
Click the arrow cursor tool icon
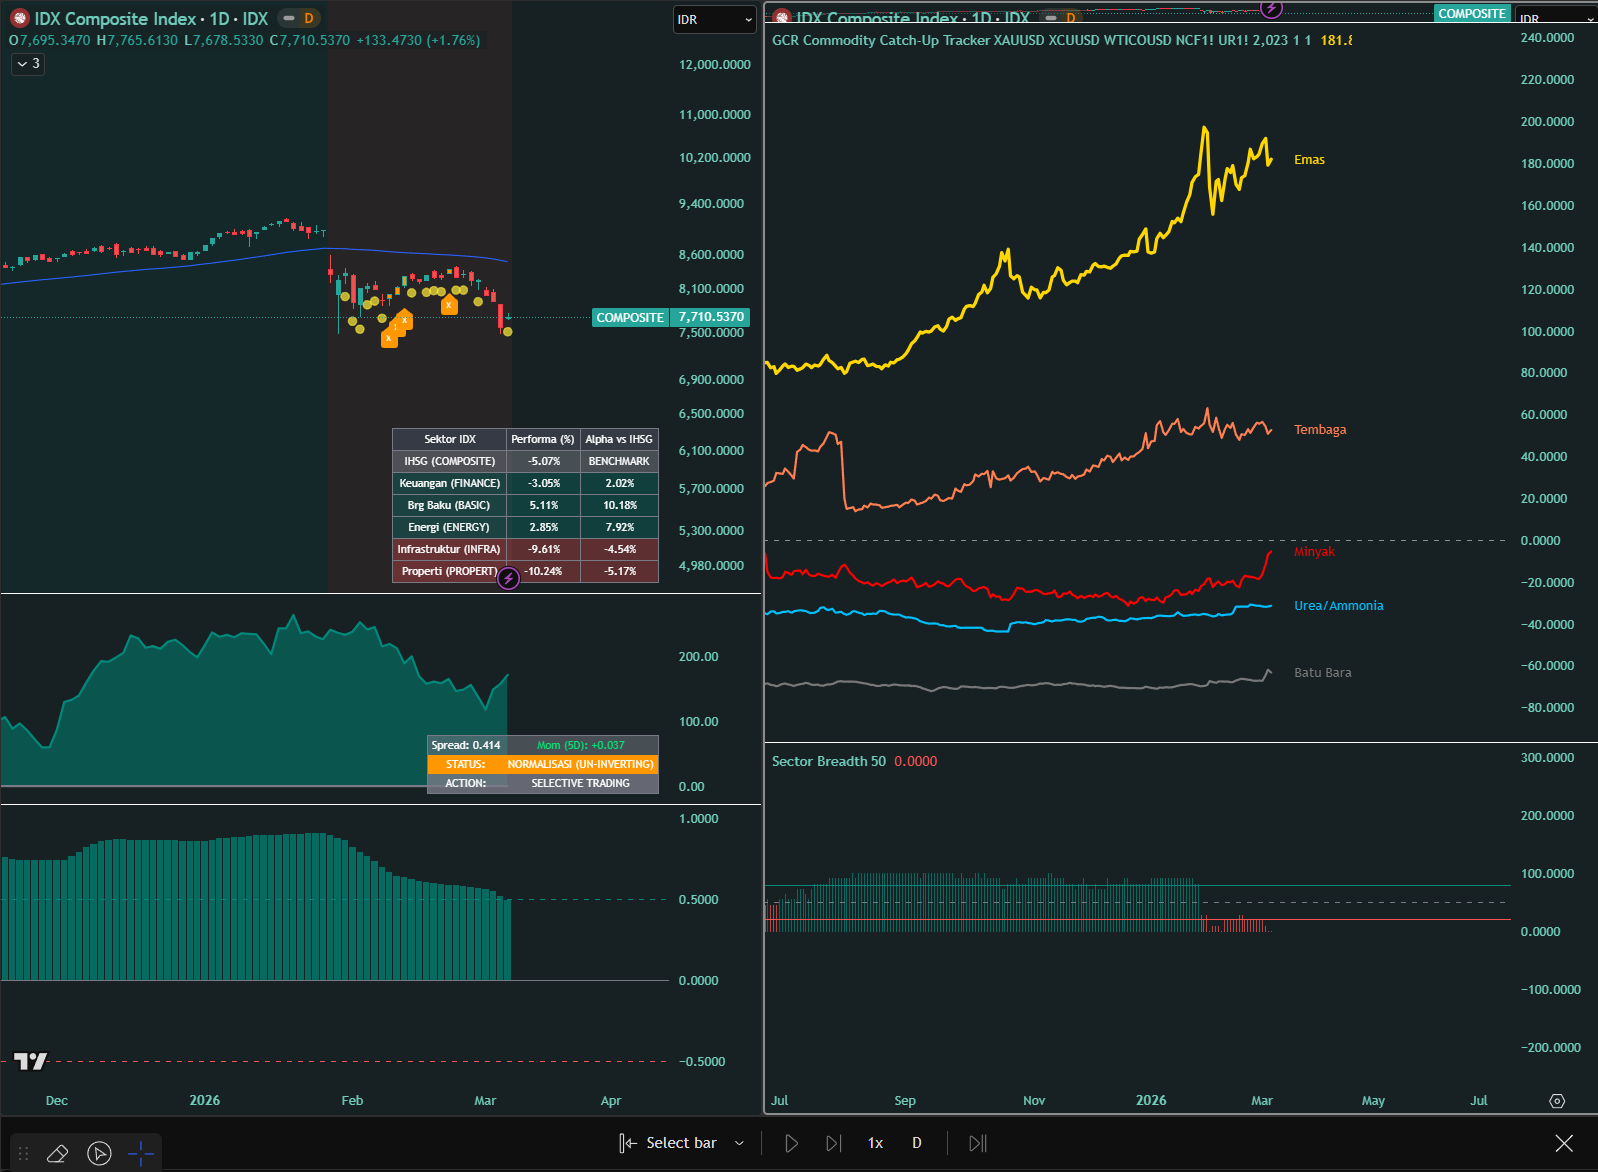(99, 1153)
